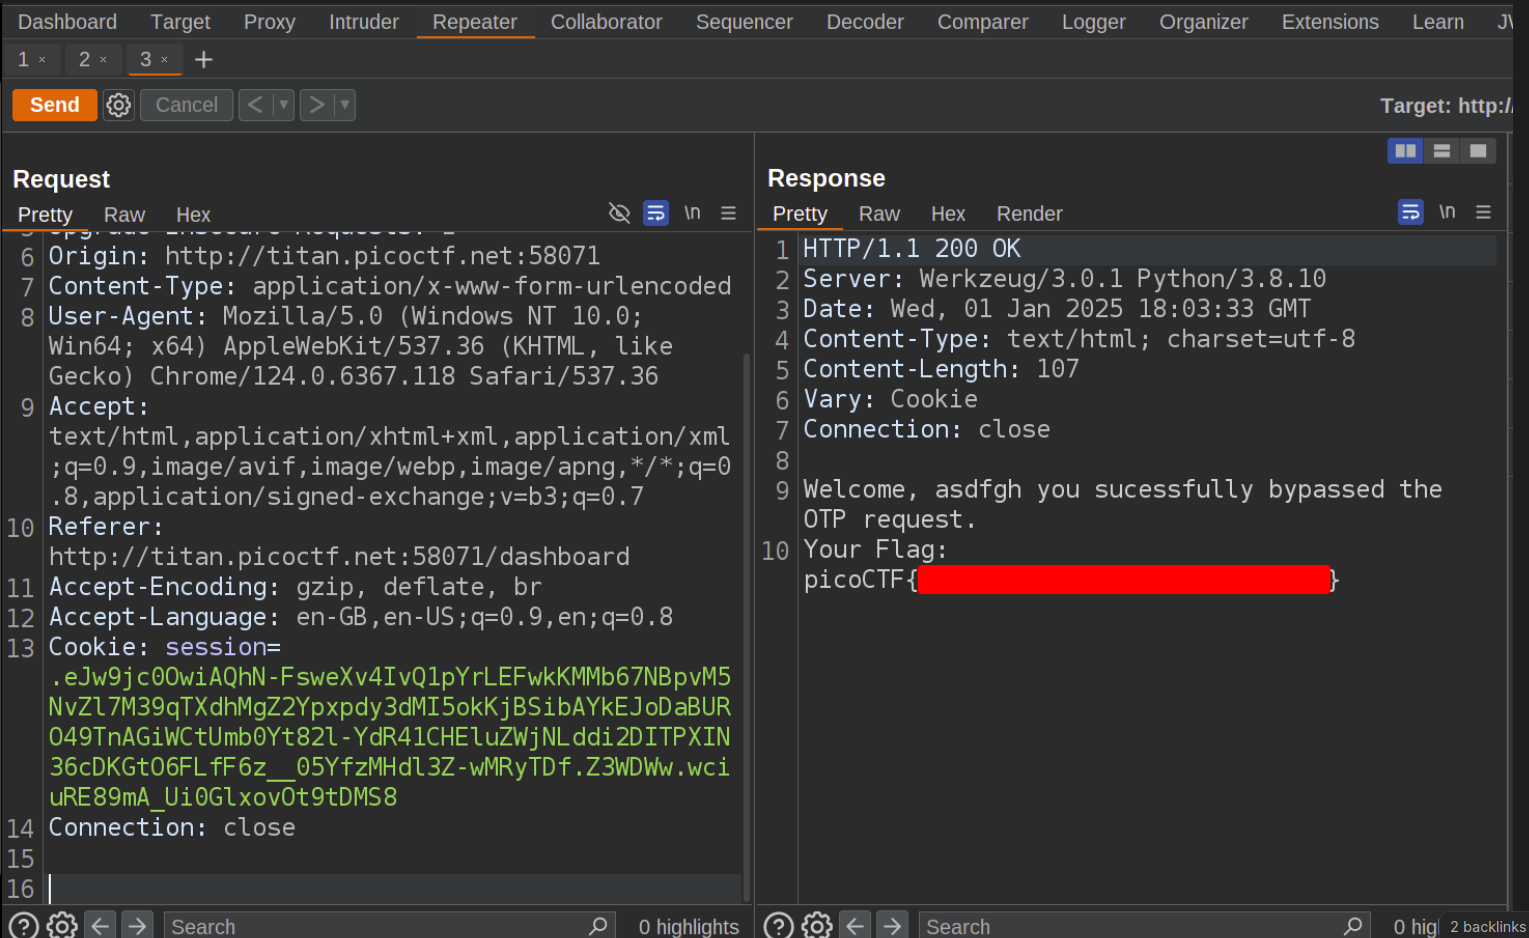Viewport: 1529px width, 938px height.
Task: Toggle word wrap in Request panel
Action: (656, 212)
